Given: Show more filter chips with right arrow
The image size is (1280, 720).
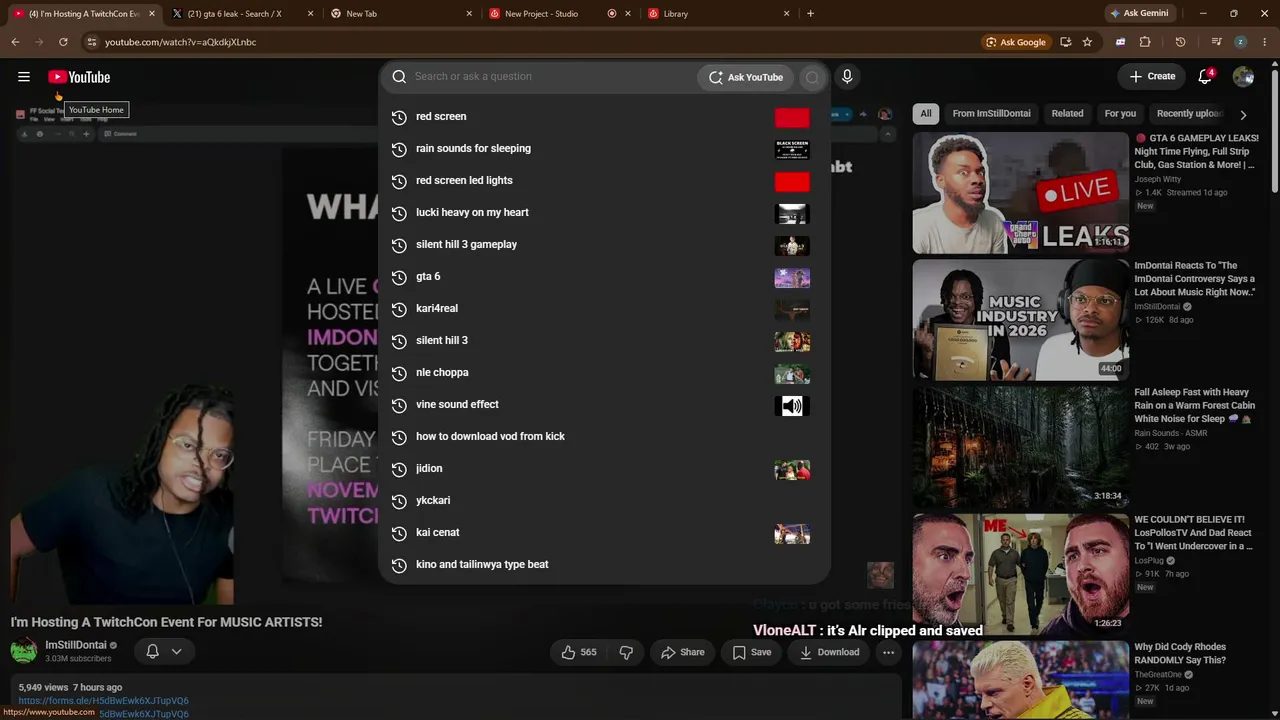Looking at the screenshot, I should pyautogui.click(x=1243, y=114).
